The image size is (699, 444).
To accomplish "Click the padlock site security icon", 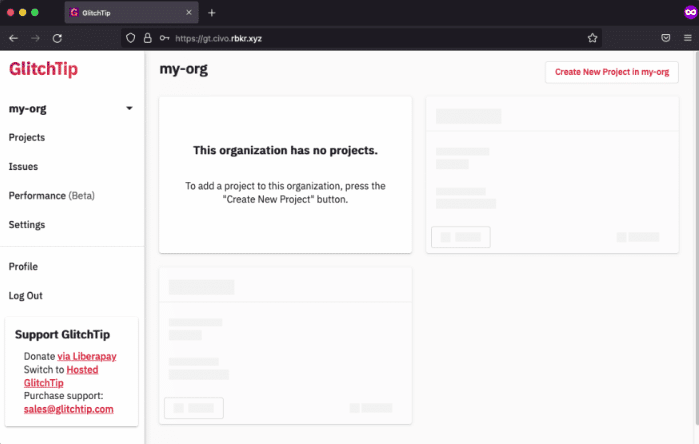I will (x=148, y=38).
